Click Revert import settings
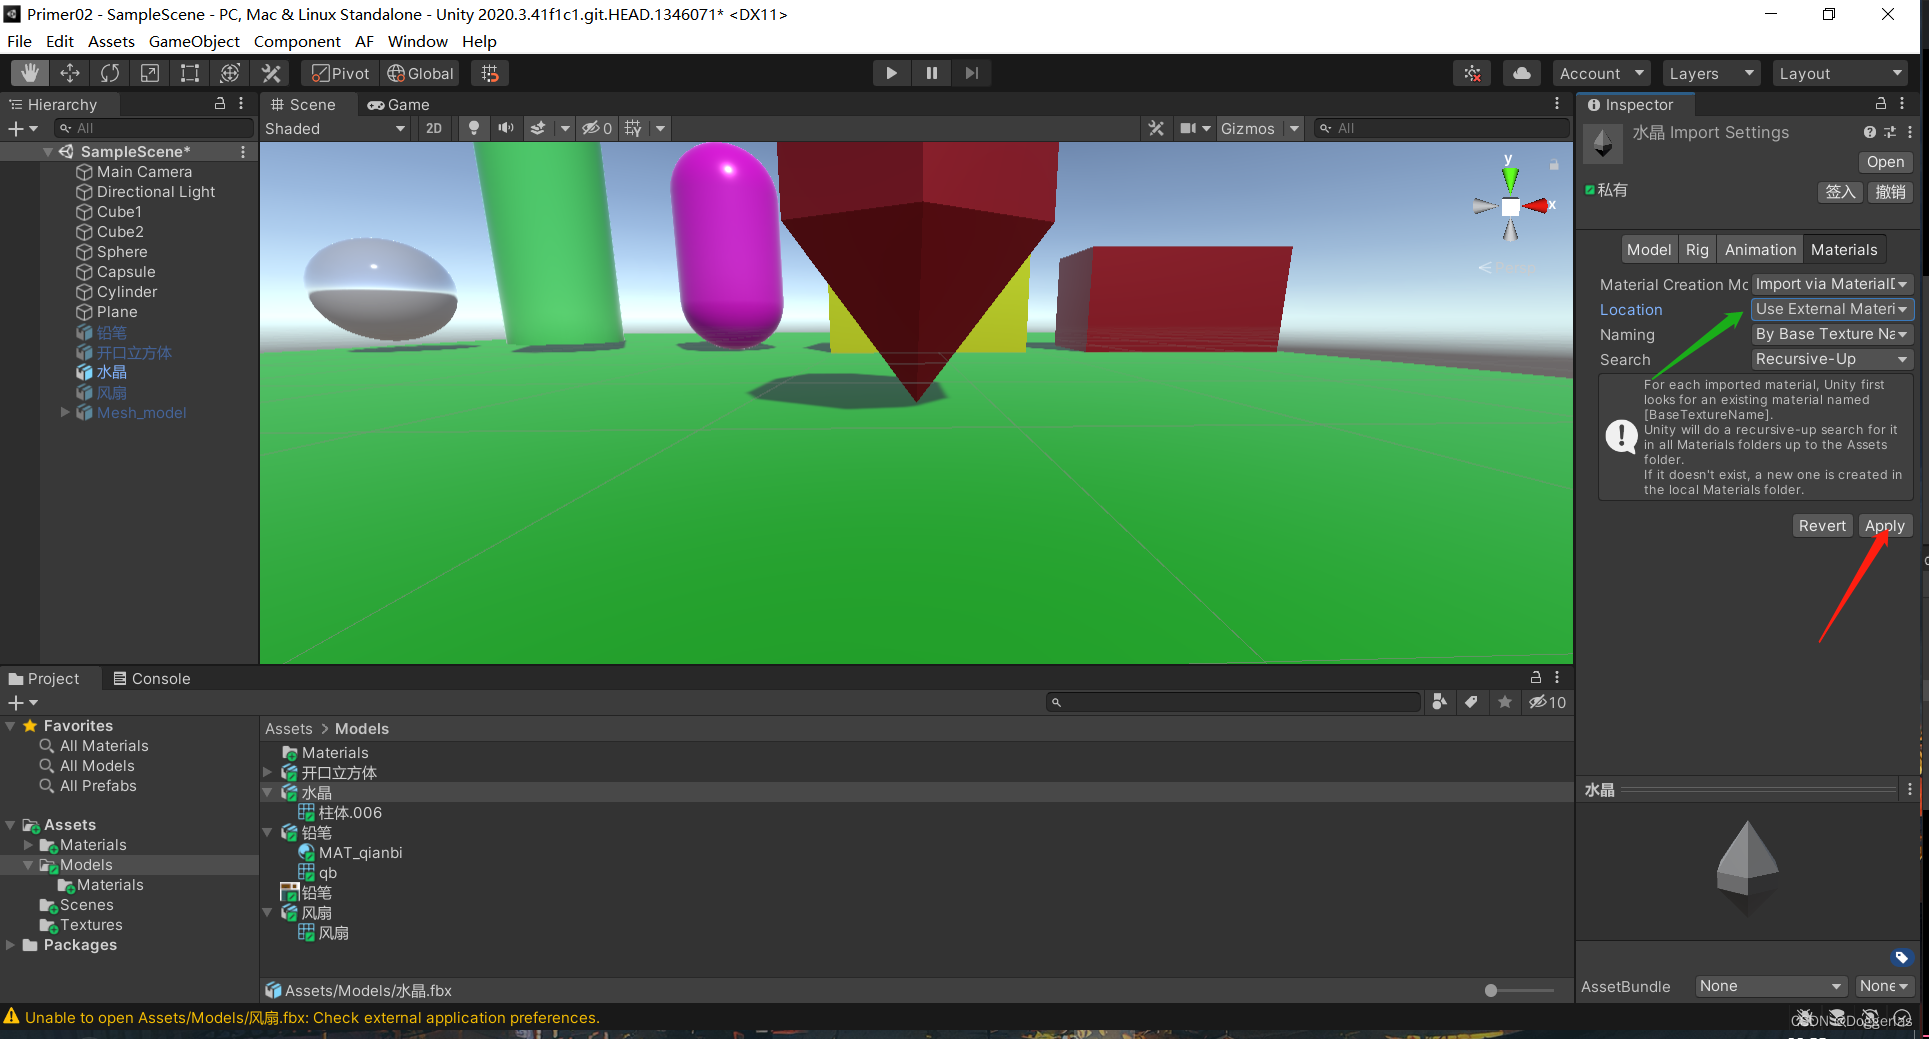 1822,525
